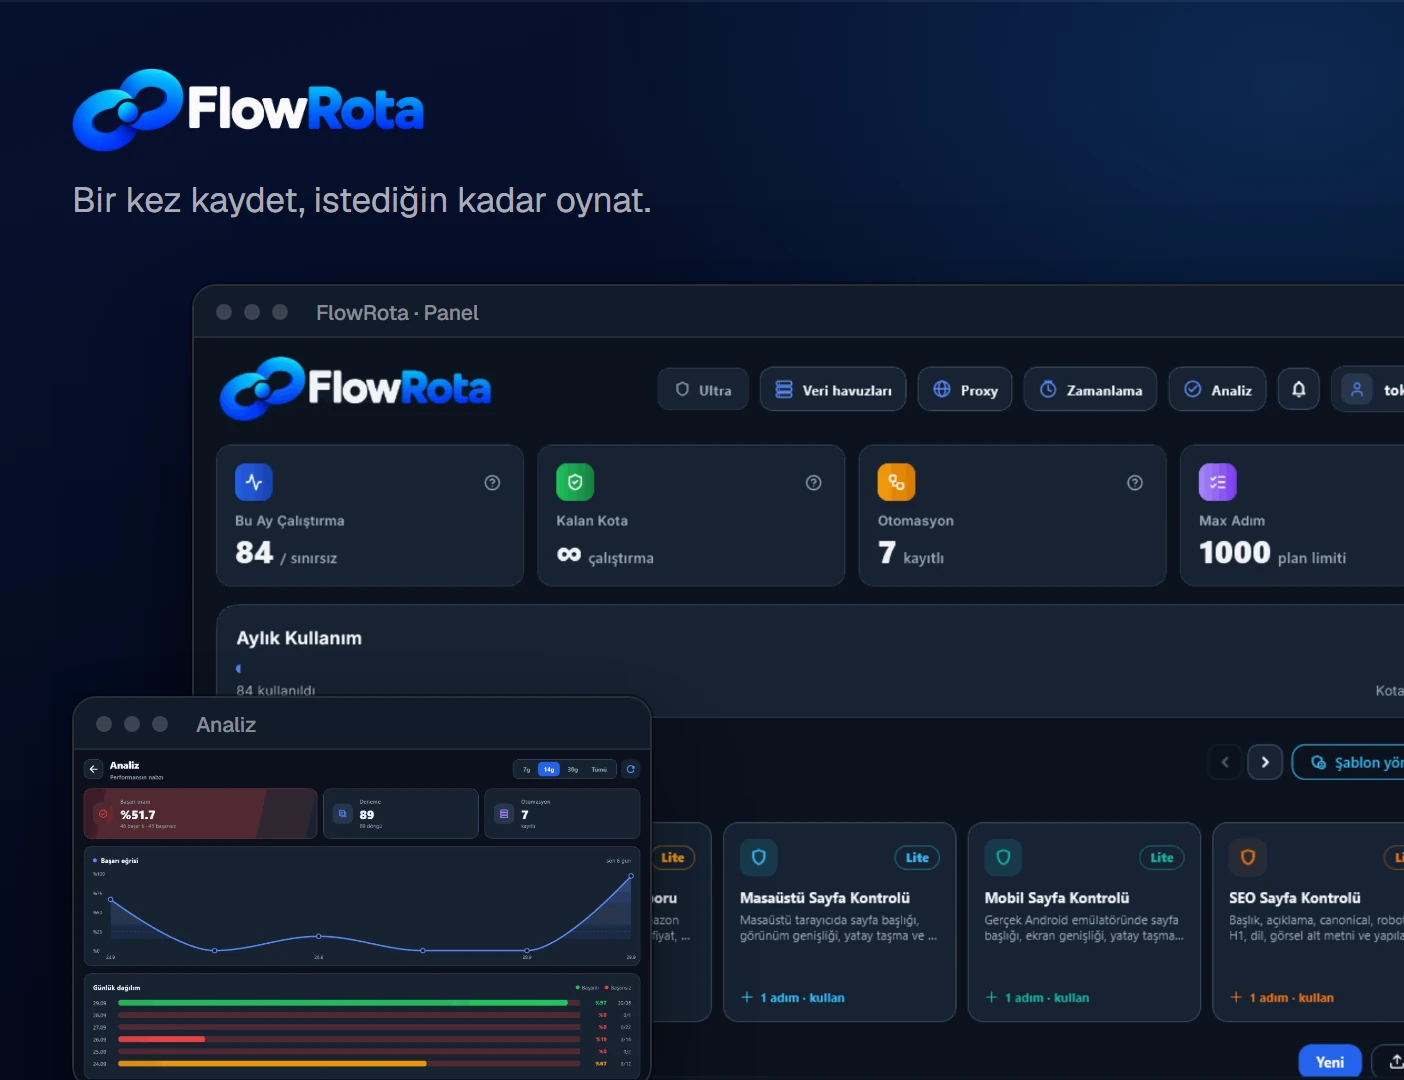Click the back arrow in Analiz panel
1404x1080 pixels.
(93, 769)
